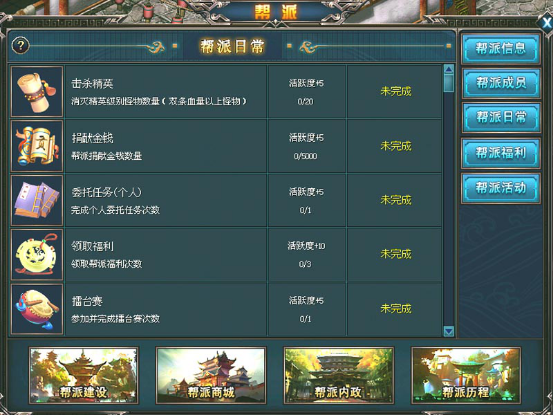Viewport: 554px width, 415px height.
Task: View the 帮派历程 history thumbnail
Action: point(466,375)
